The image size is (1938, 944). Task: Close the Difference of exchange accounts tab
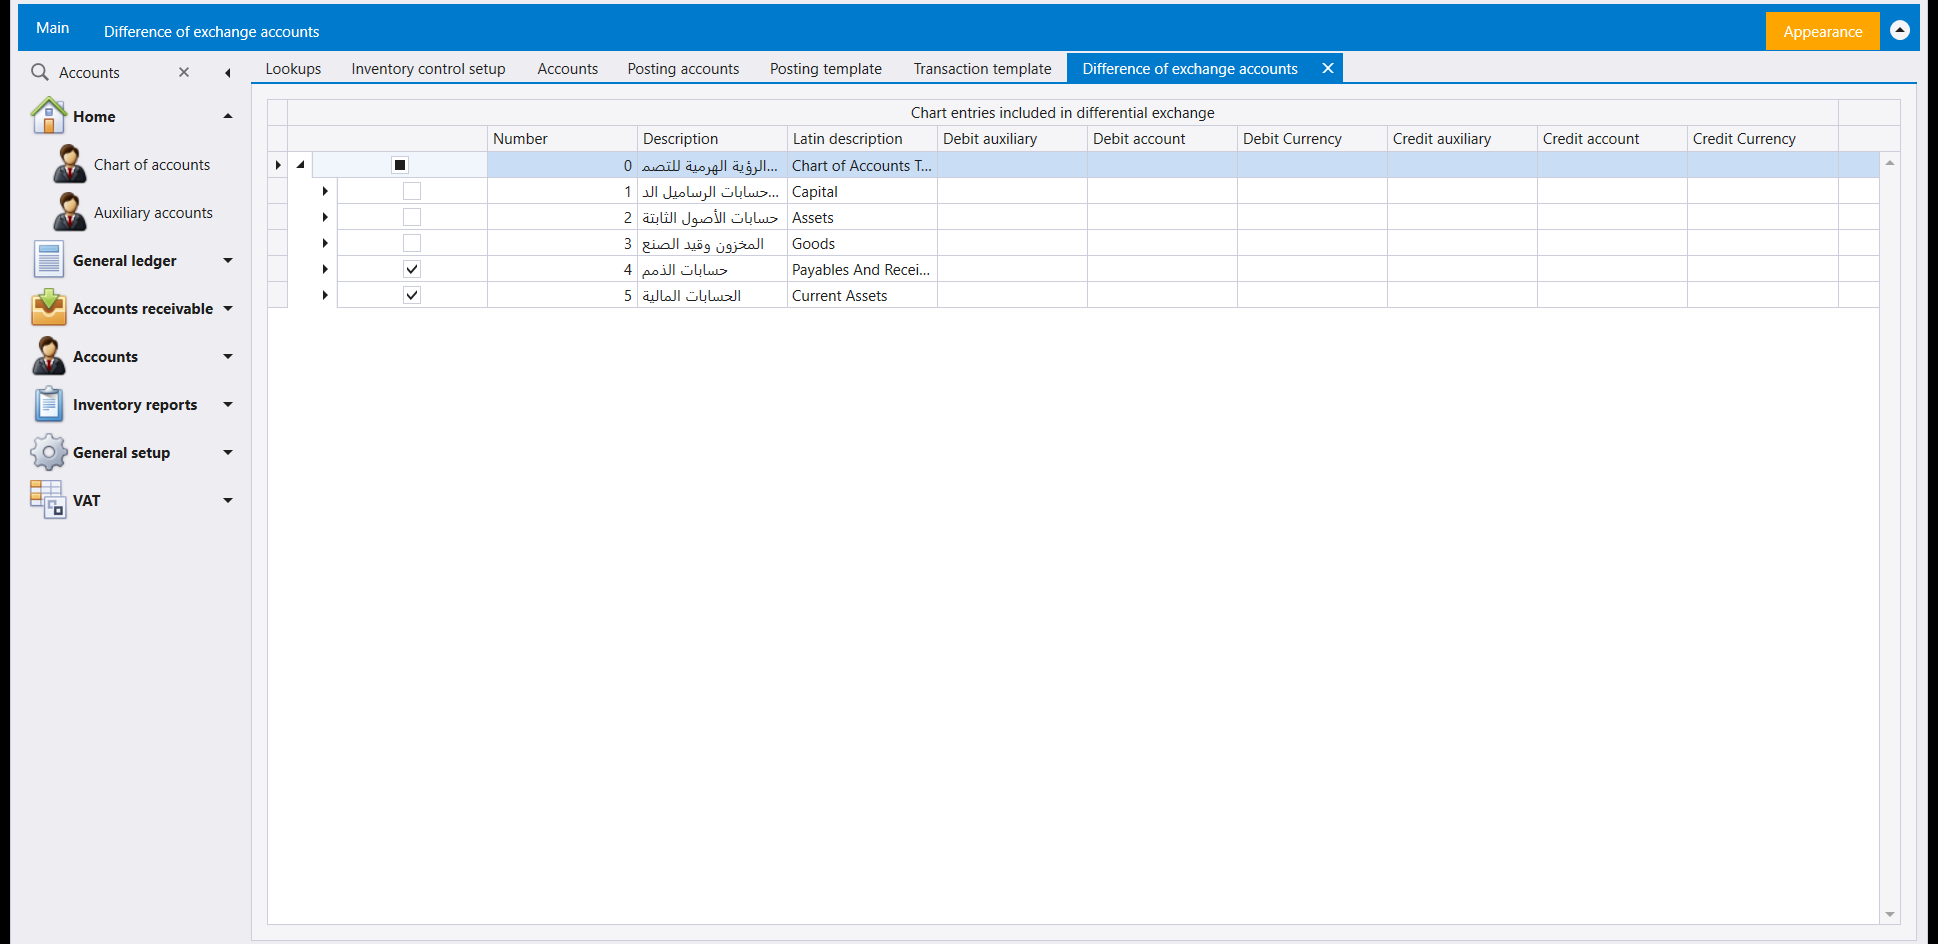pyautogui.click(x=1328, y=68)
